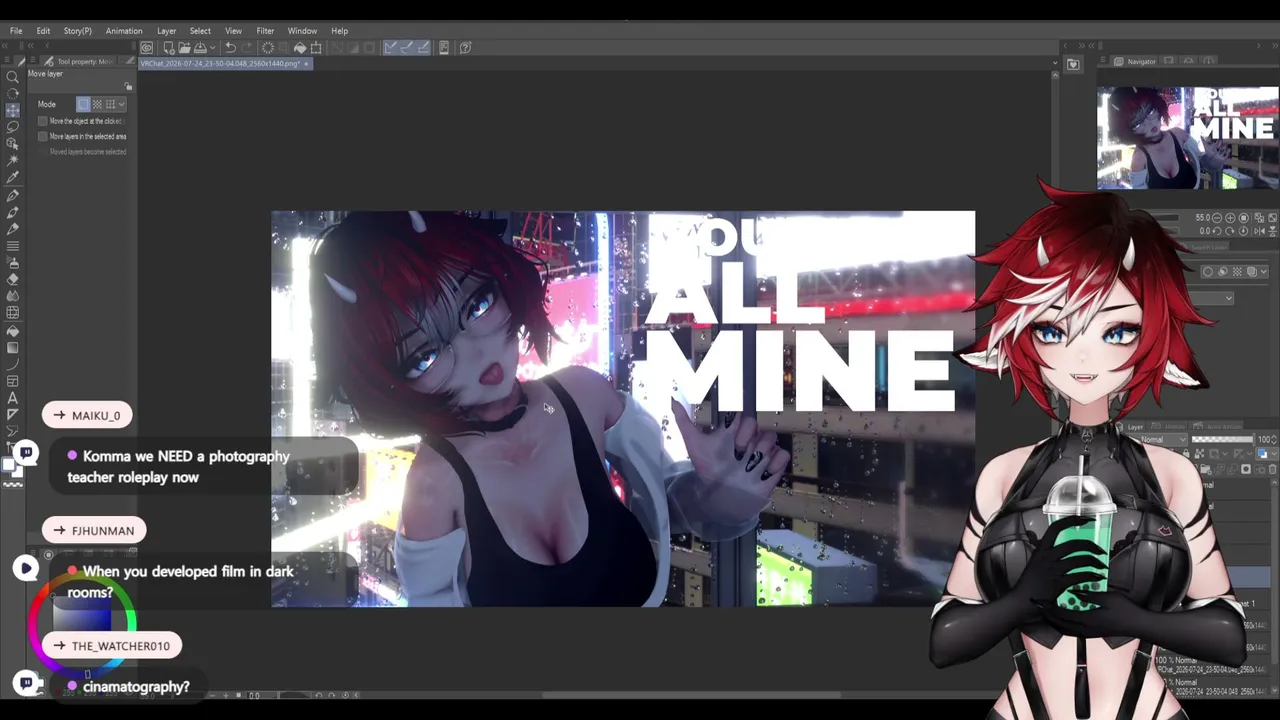Create a new canvas from command bar
Viewport: 1280px width, 720px height.
(x=169, y=47)
